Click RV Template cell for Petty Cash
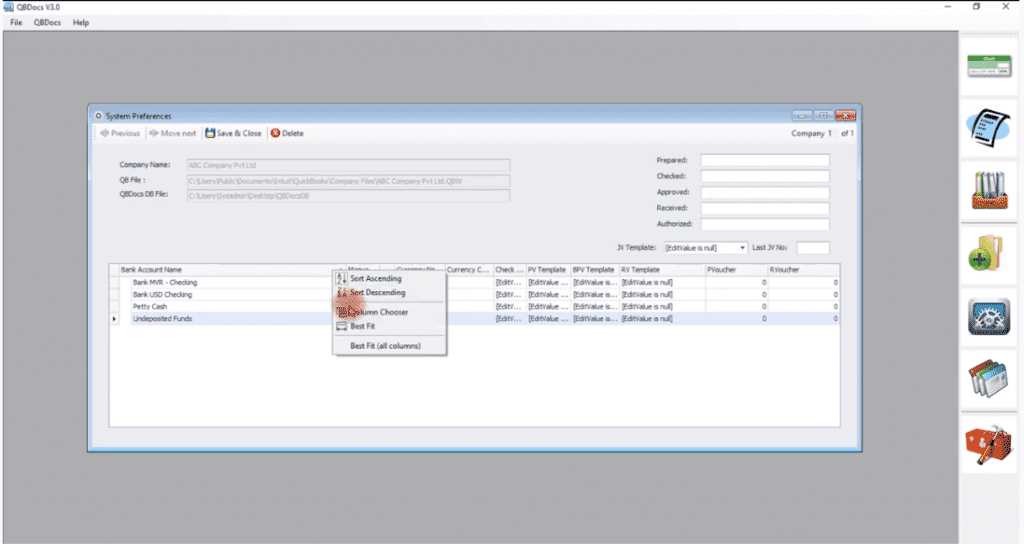 (x=662, y=306)
